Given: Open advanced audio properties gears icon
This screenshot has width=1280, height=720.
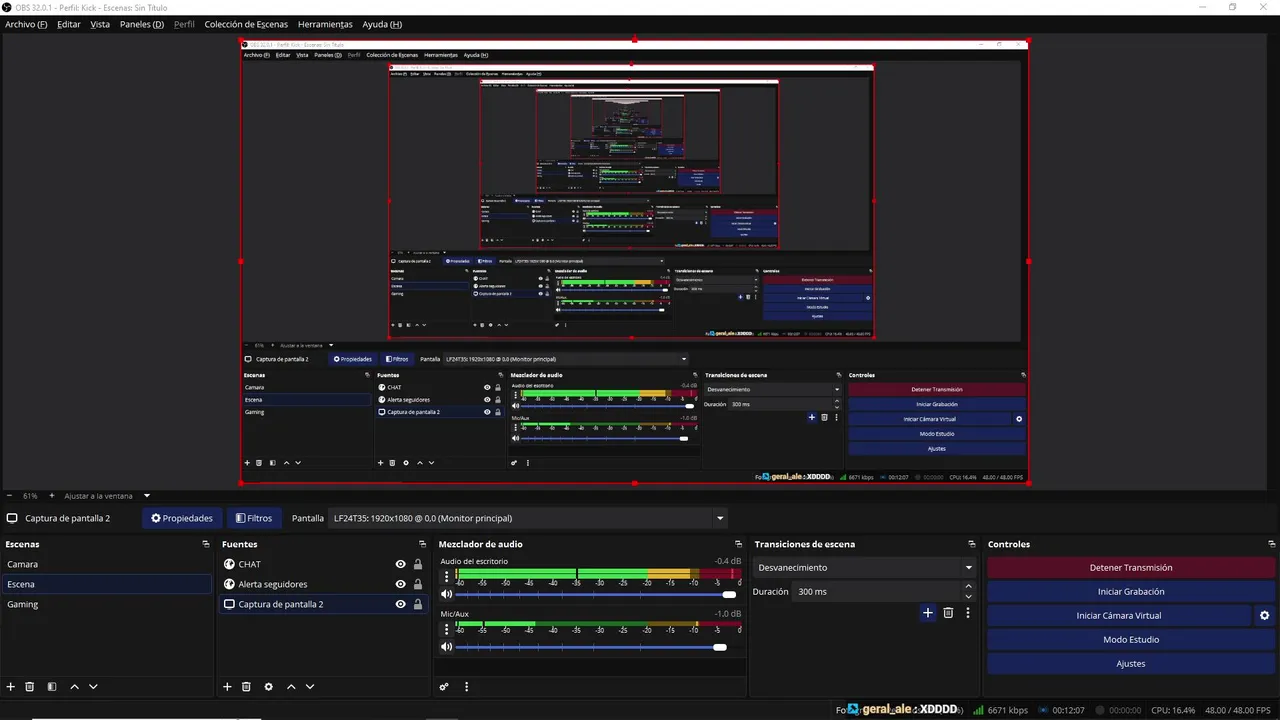Looking at the screenshot, I should coord(444,687).
